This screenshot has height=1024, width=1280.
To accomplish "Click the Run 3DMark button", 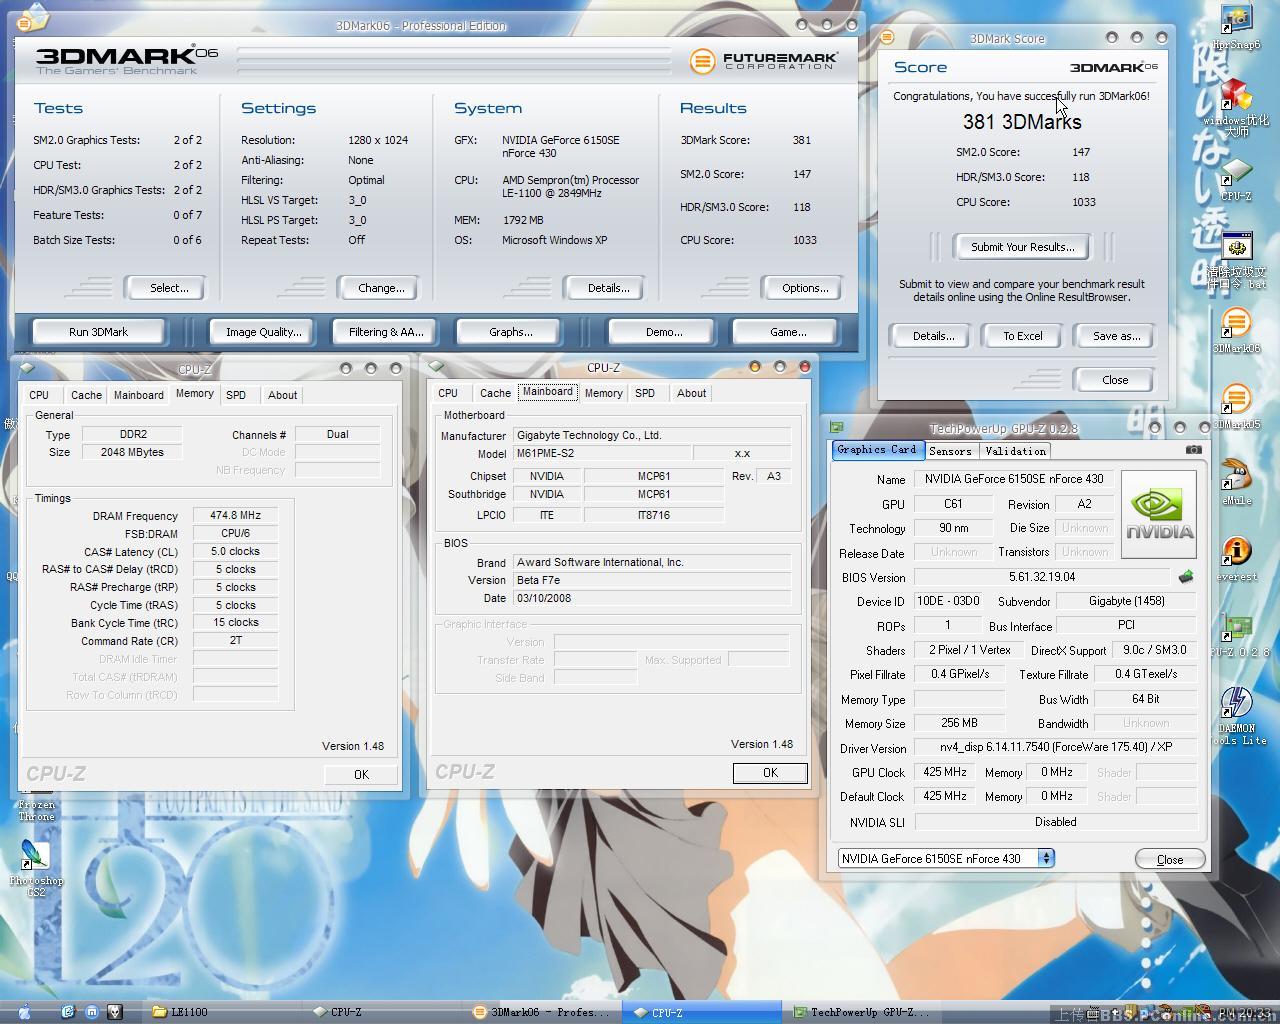I will (99, 332).
